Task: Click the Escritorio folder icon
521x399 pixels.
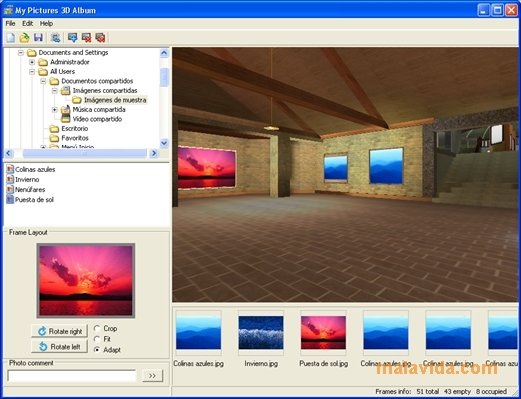Action: 54,129
